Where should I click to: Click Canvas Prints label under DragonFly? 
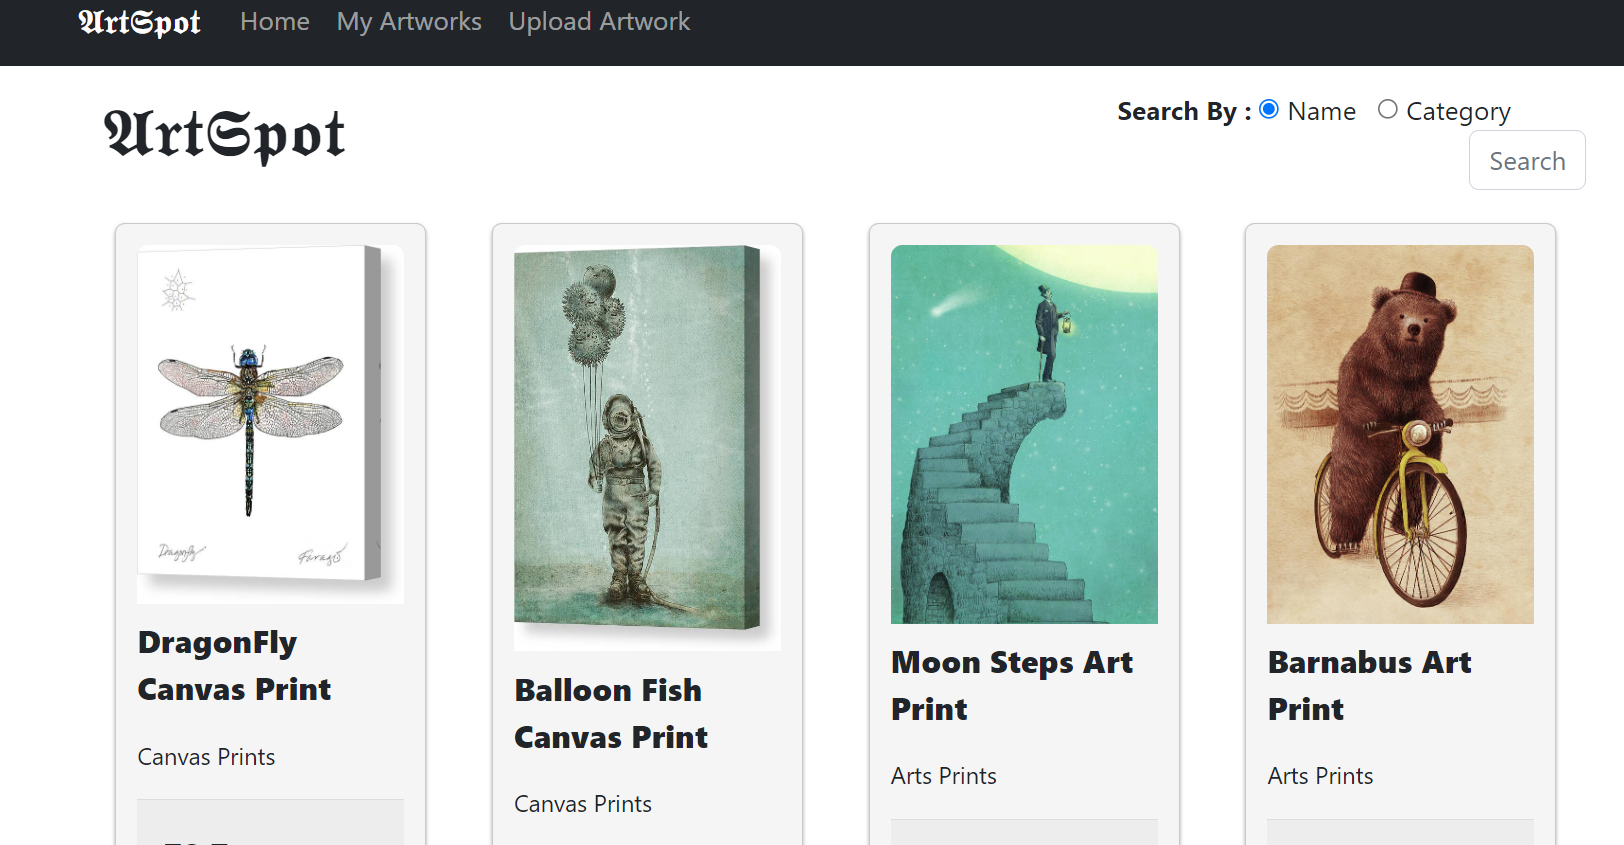tap(206, 757)
